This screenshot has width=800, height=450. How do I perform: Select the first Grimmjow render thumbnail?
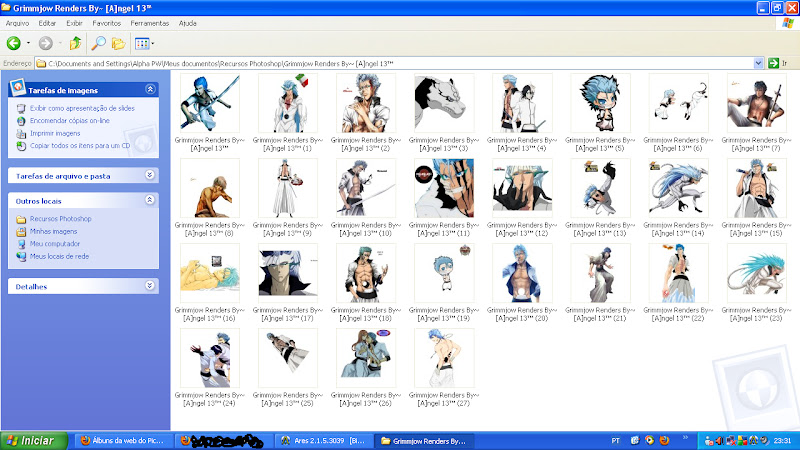tap(210, 103)
